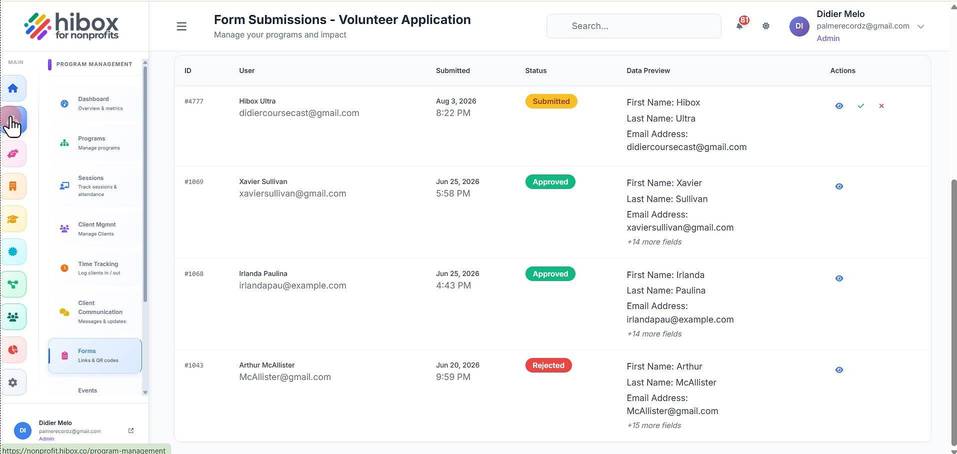Viewport: 957px width, 454px height.
Task: Click ID cell #1069
Action: tap(194, 182)
